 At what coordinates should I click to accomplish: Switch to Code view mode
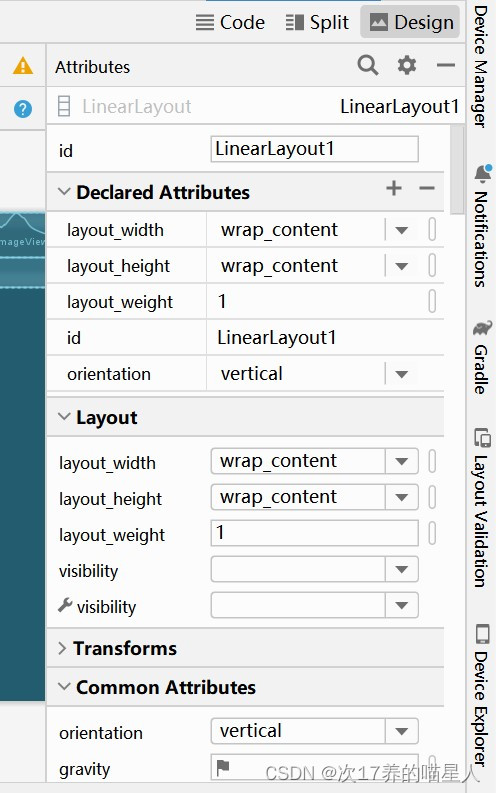point(230,22)
